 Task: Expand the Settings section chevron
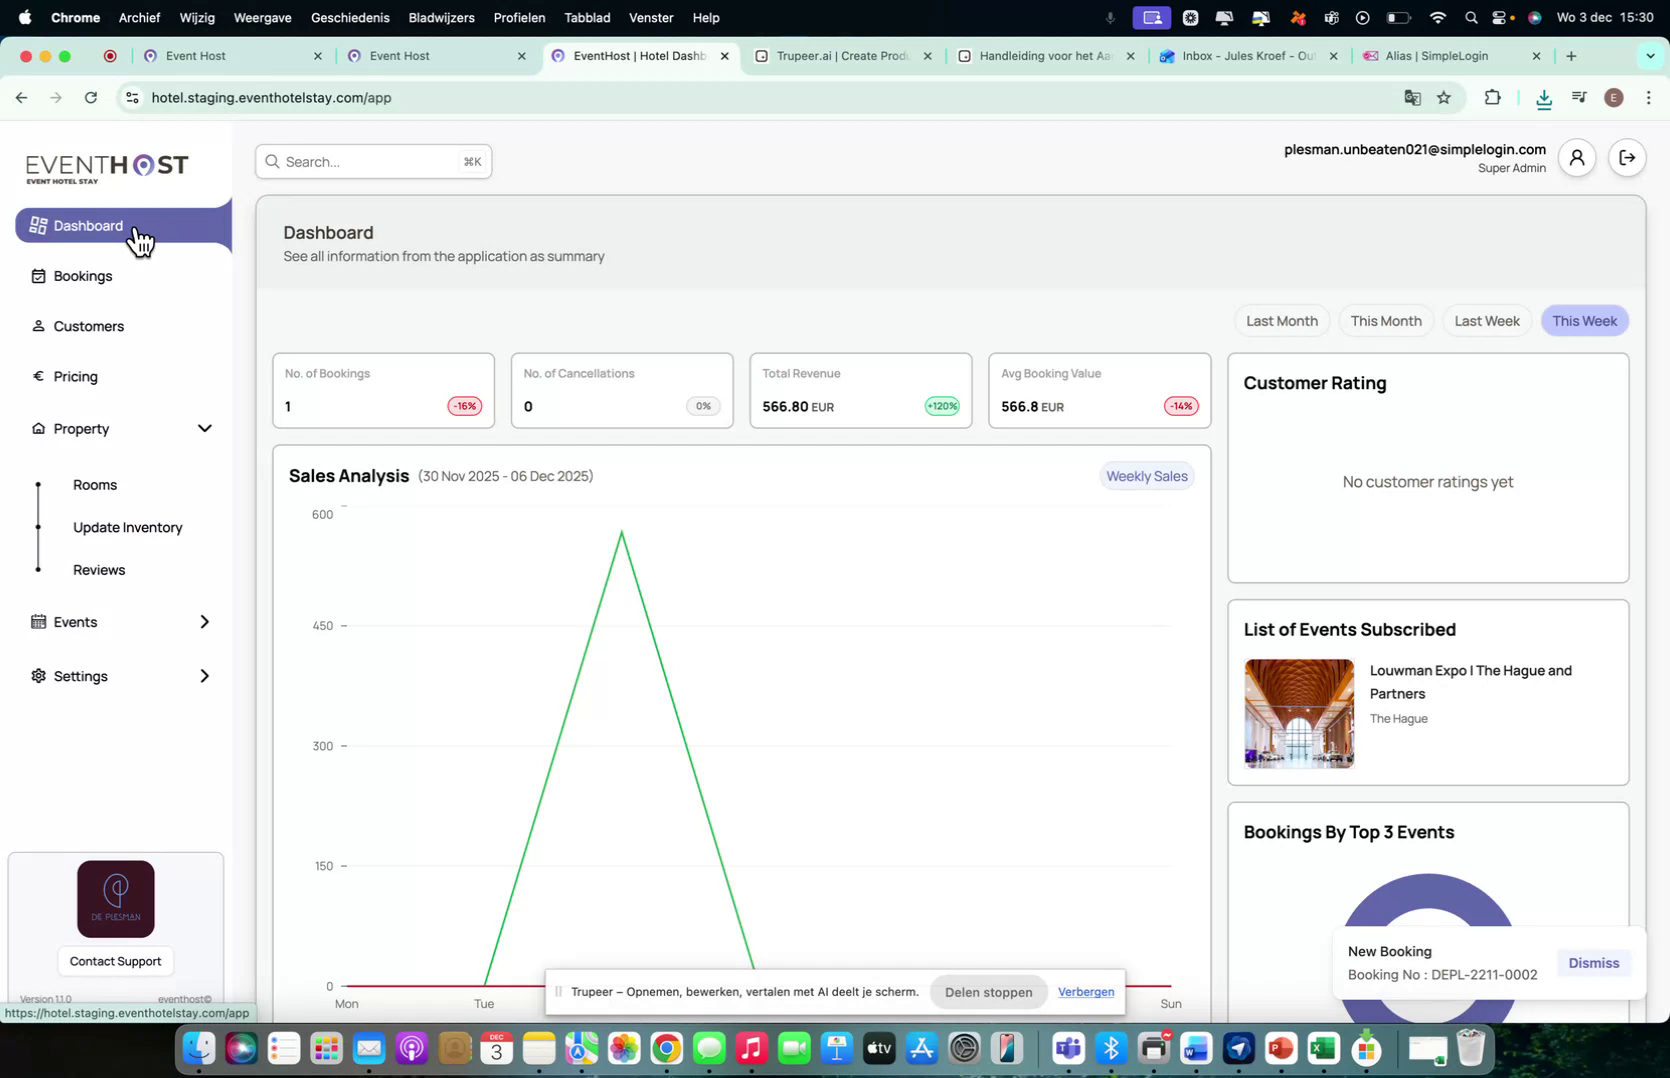205,676
